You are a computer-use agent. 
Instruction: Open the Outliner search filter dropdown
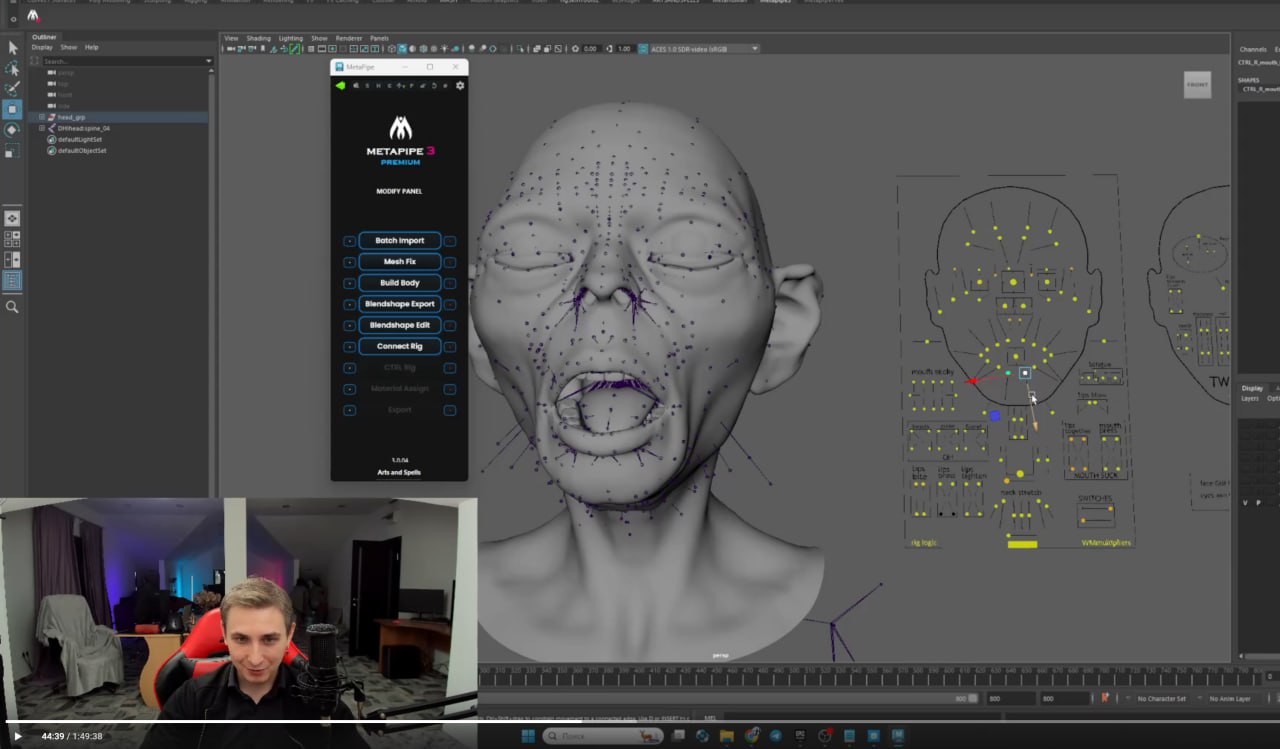click(209, 61)
